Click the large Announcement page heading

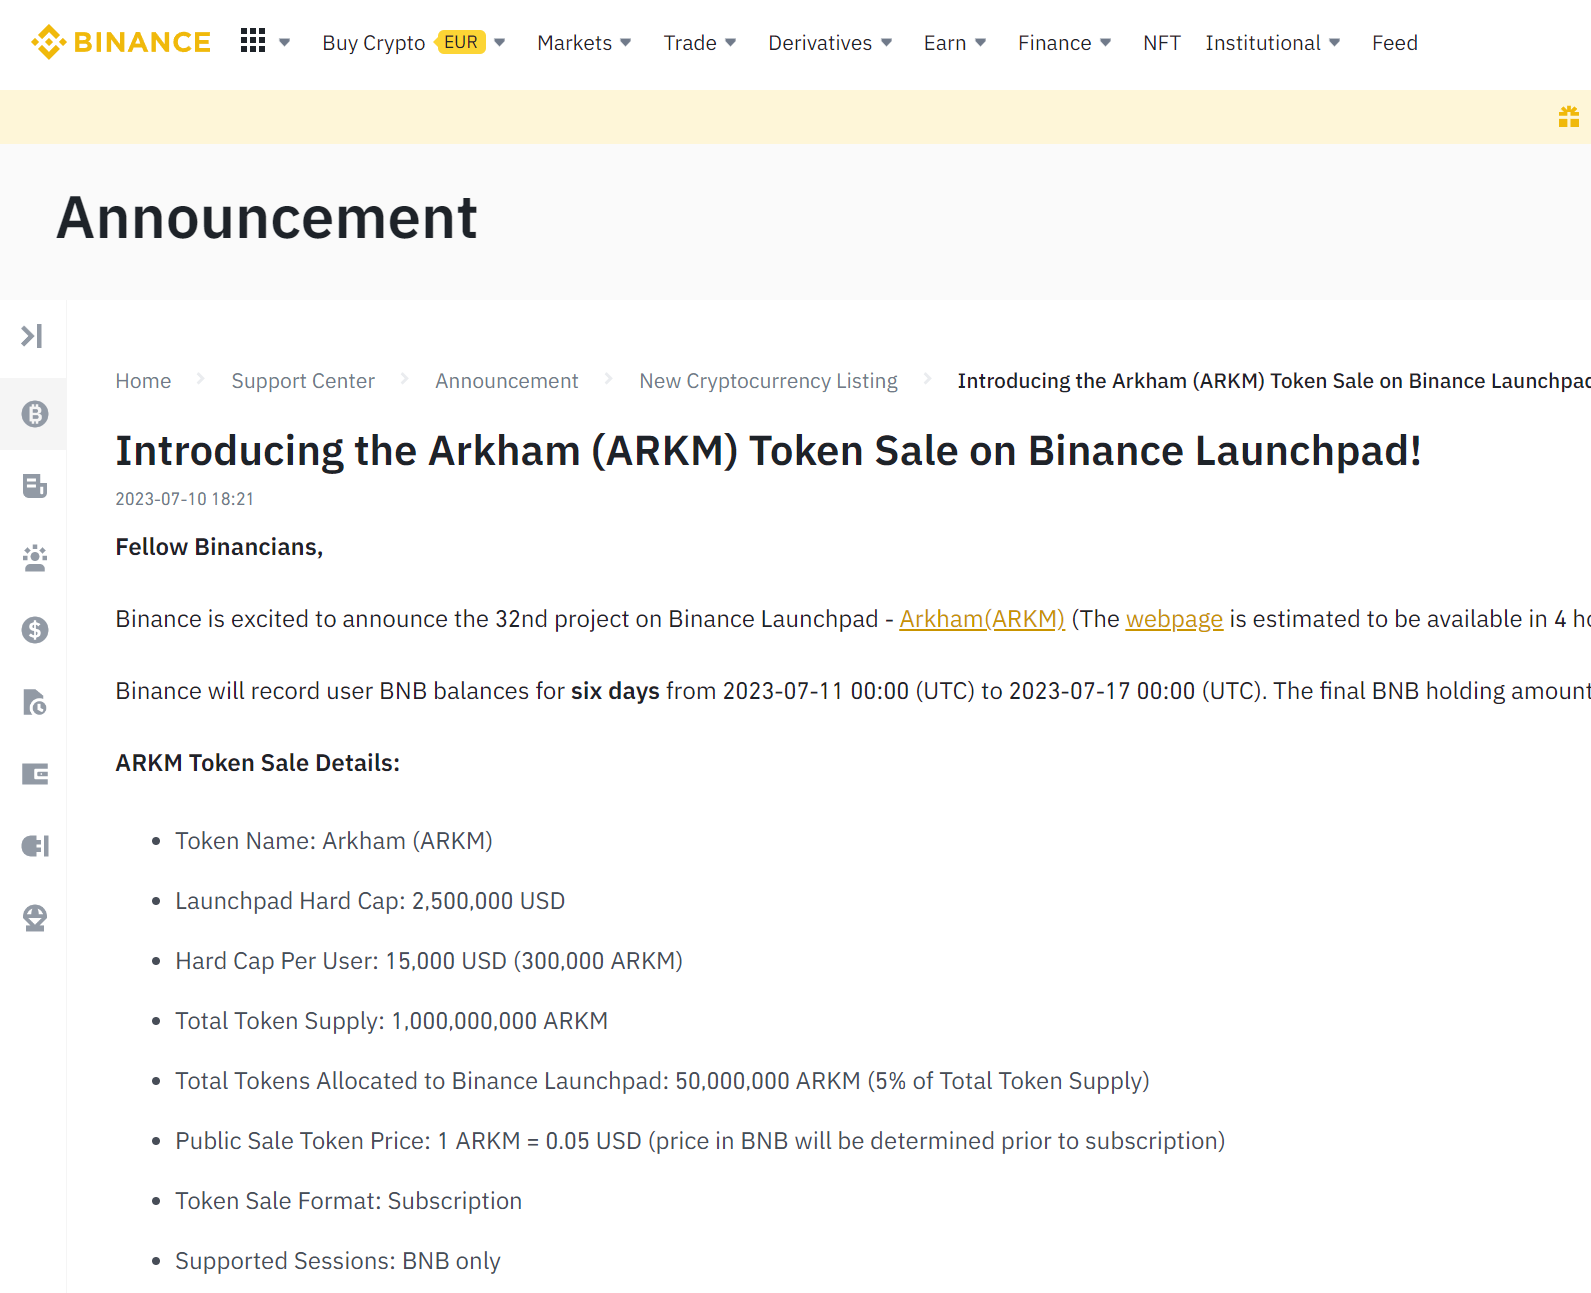[x=267, y=218]
